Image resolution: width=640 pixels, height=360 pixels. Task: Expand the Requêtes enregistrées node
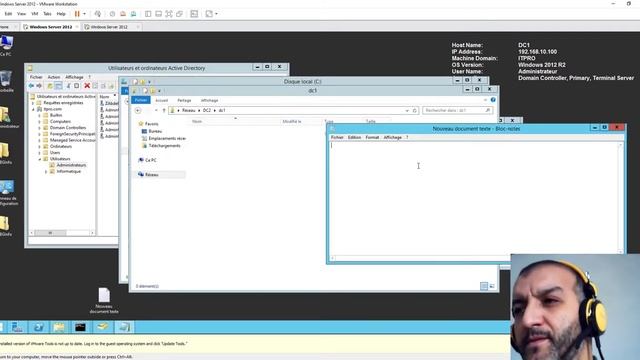33,103
